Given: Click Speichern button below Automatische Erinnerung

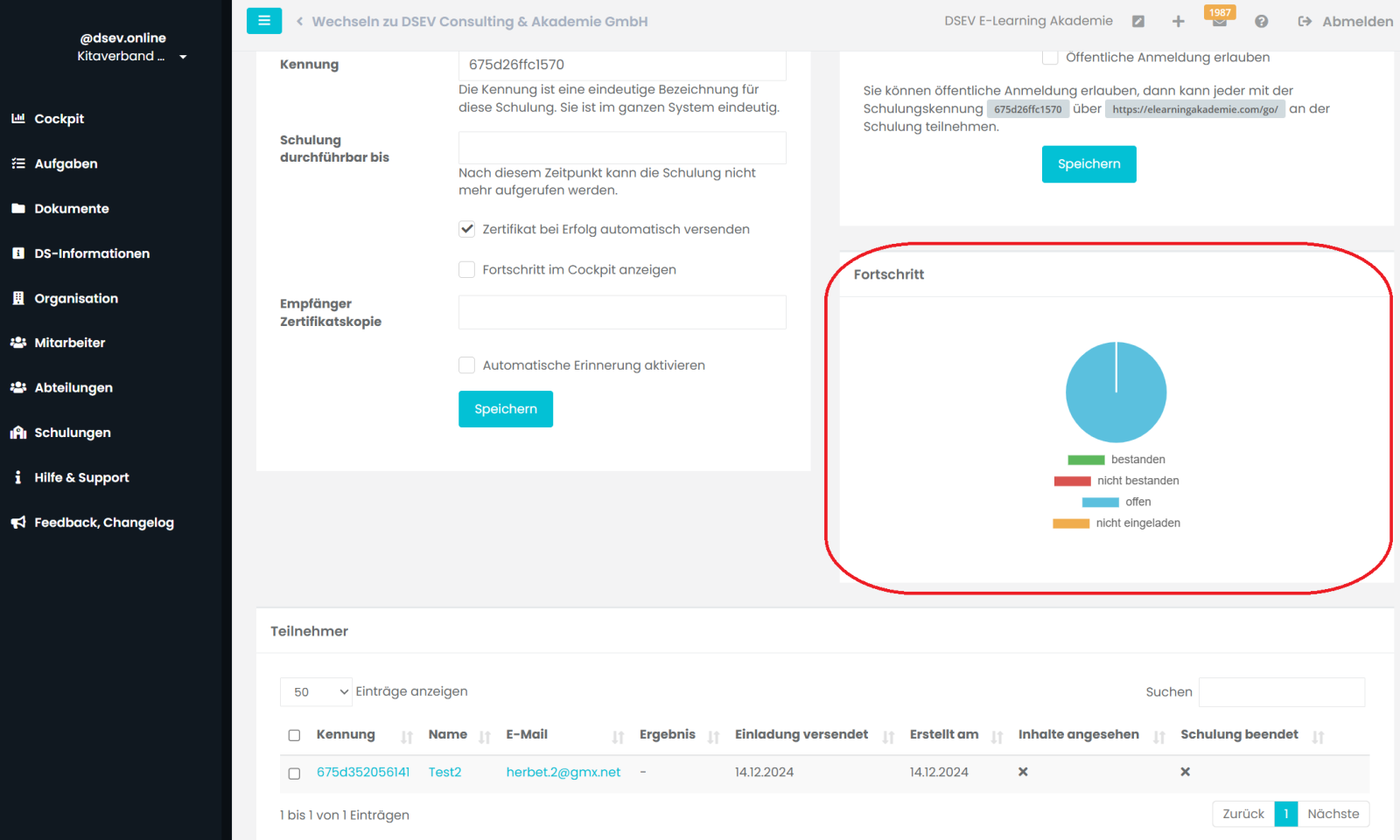Looking at the screenshot, I should (x=506, y=409).
